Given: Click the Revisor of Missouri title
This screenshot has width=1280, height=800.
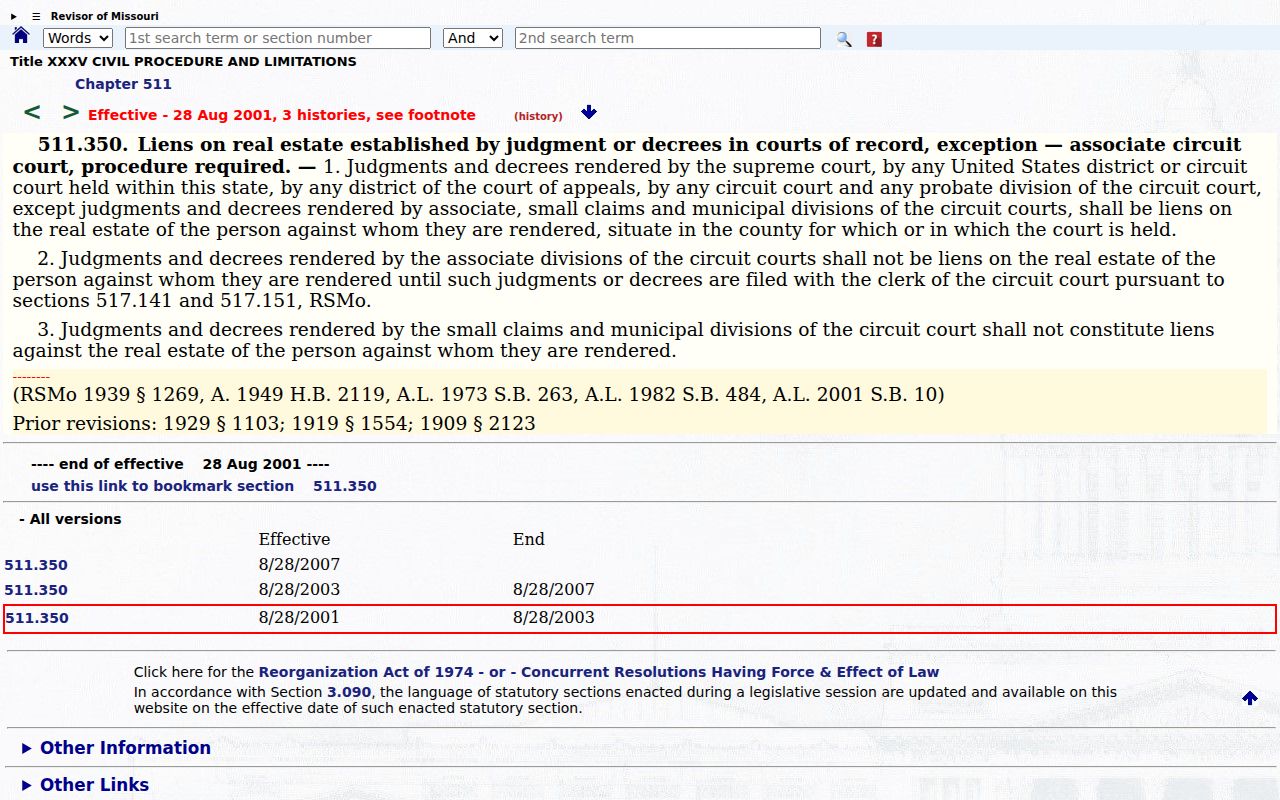Looking at the screenshot, I should tap(105, 16).
